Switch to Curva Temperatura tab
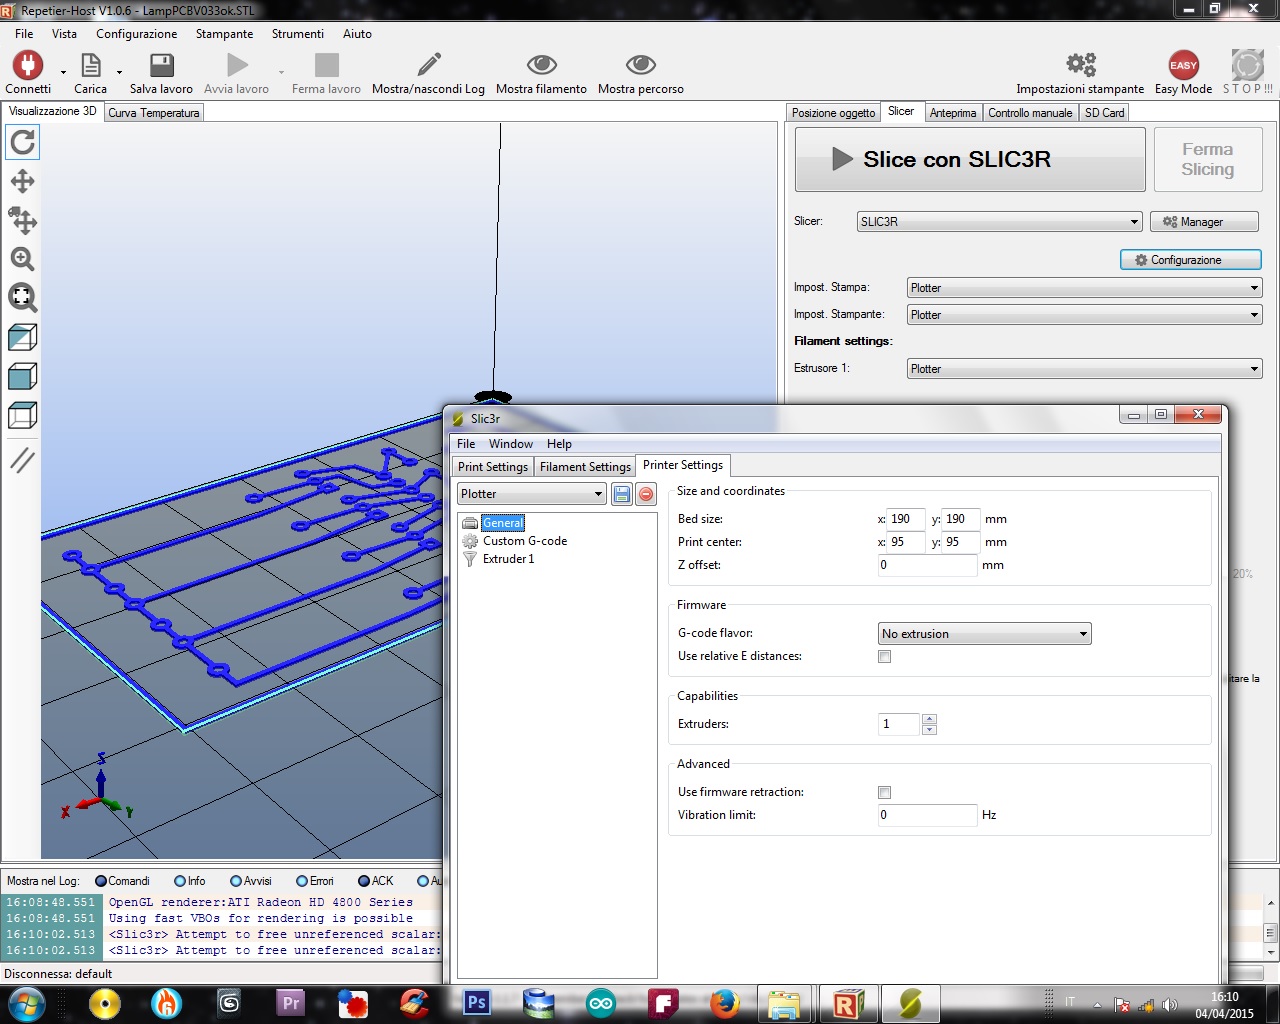1280x1024 pixels. [x=154, y=113]
